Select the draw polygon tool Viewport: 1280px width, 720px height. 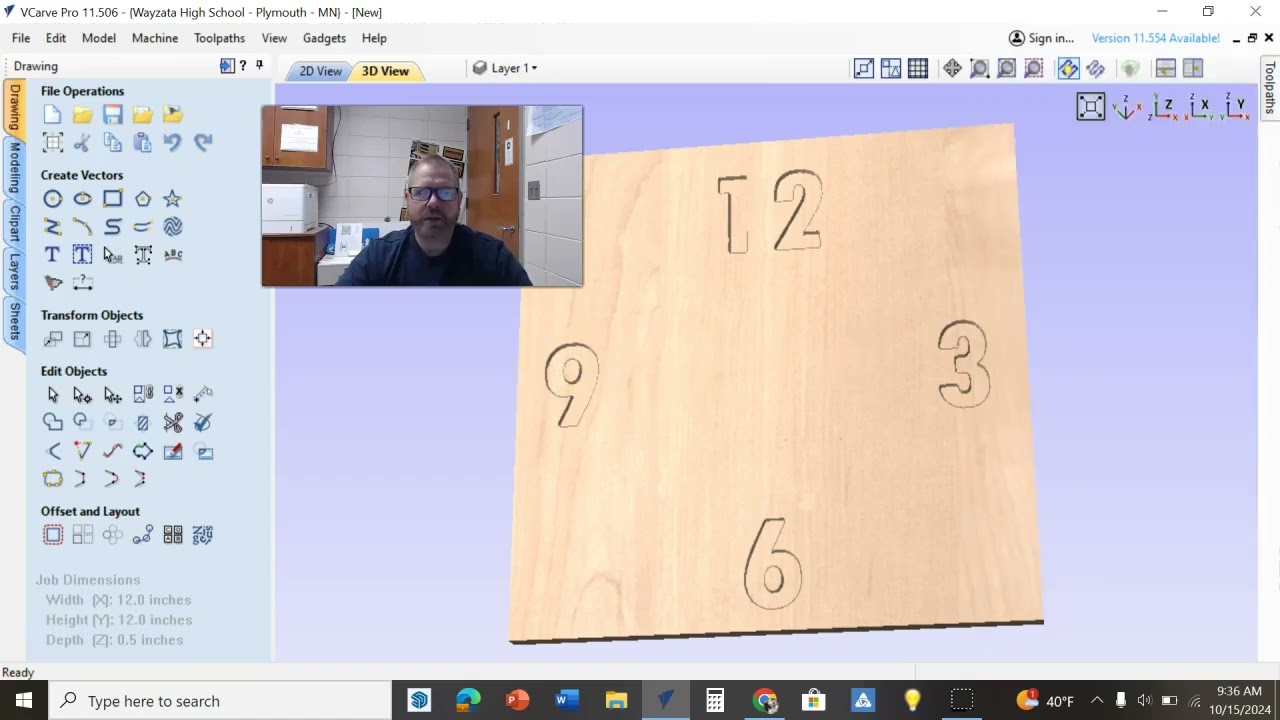(143, 199)
